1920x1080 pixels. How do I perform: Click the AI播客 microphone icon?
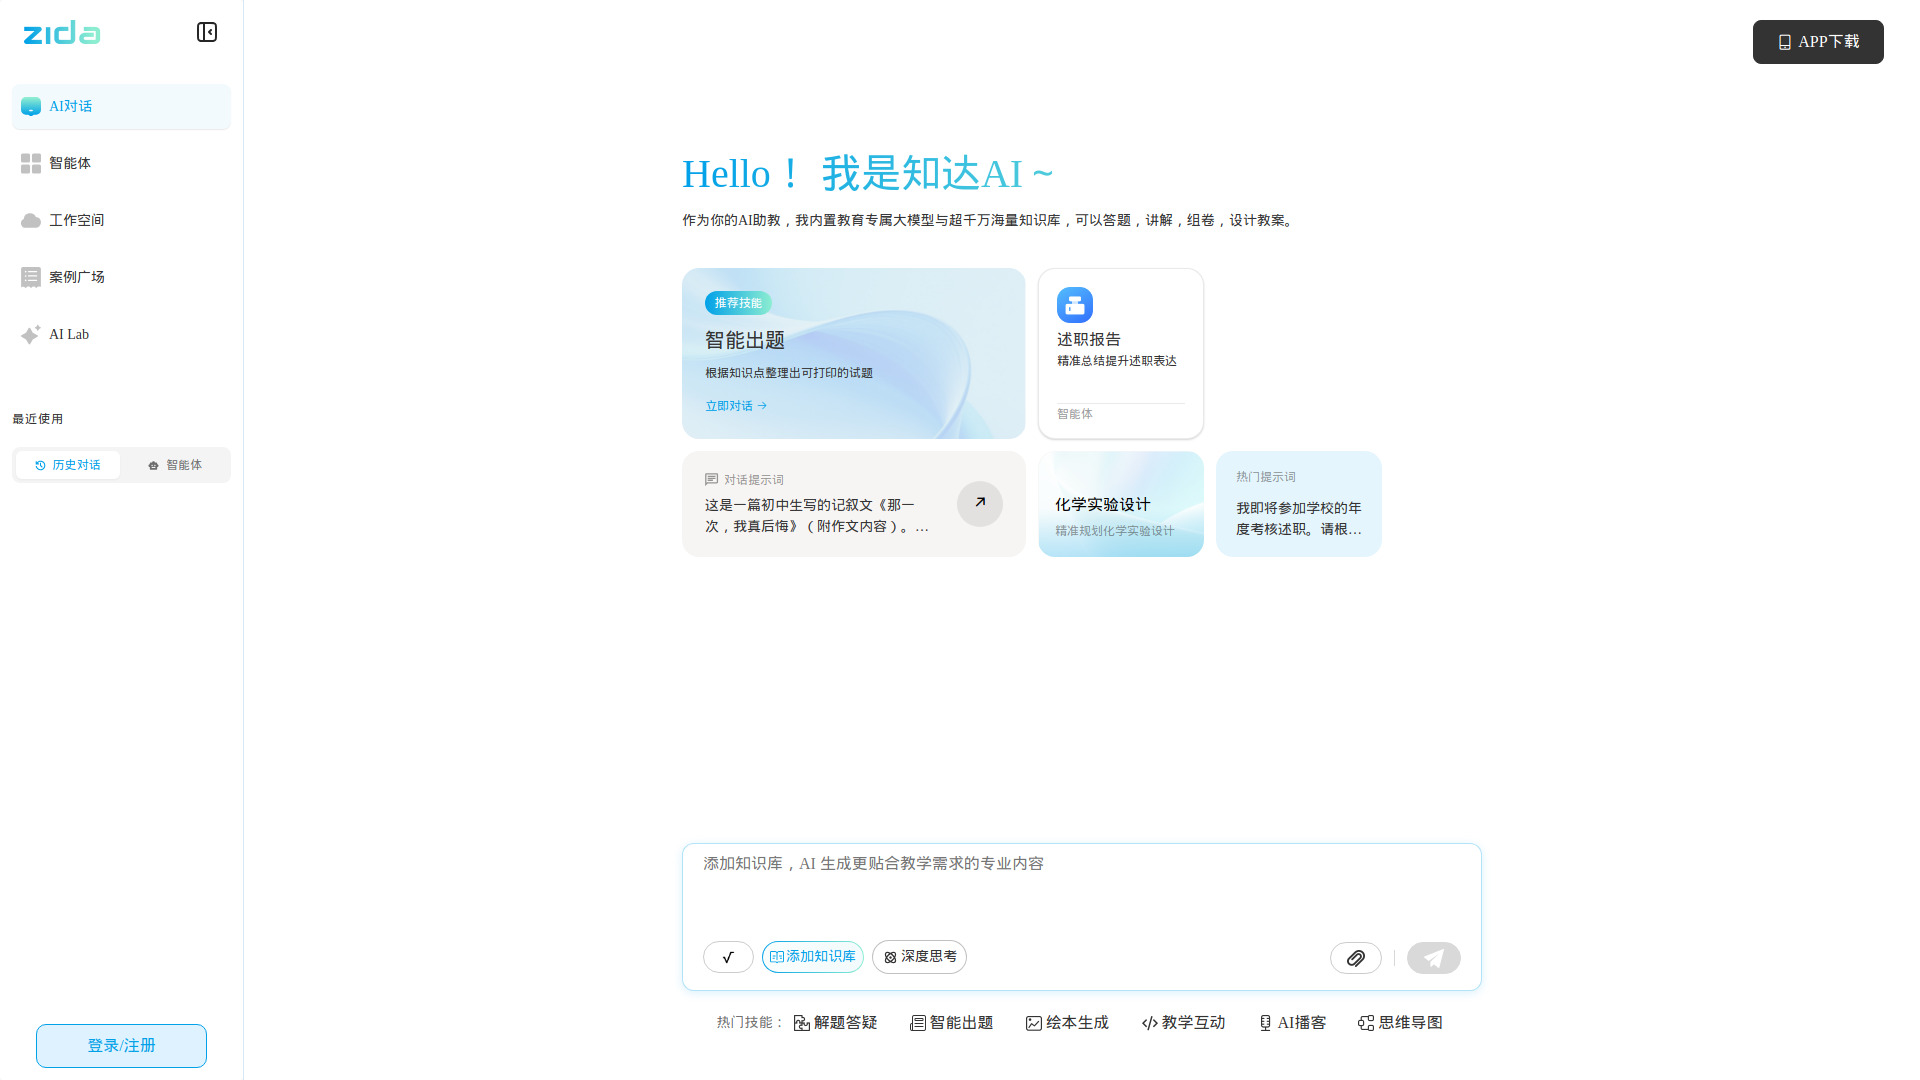click(x=1265, y=1023)
